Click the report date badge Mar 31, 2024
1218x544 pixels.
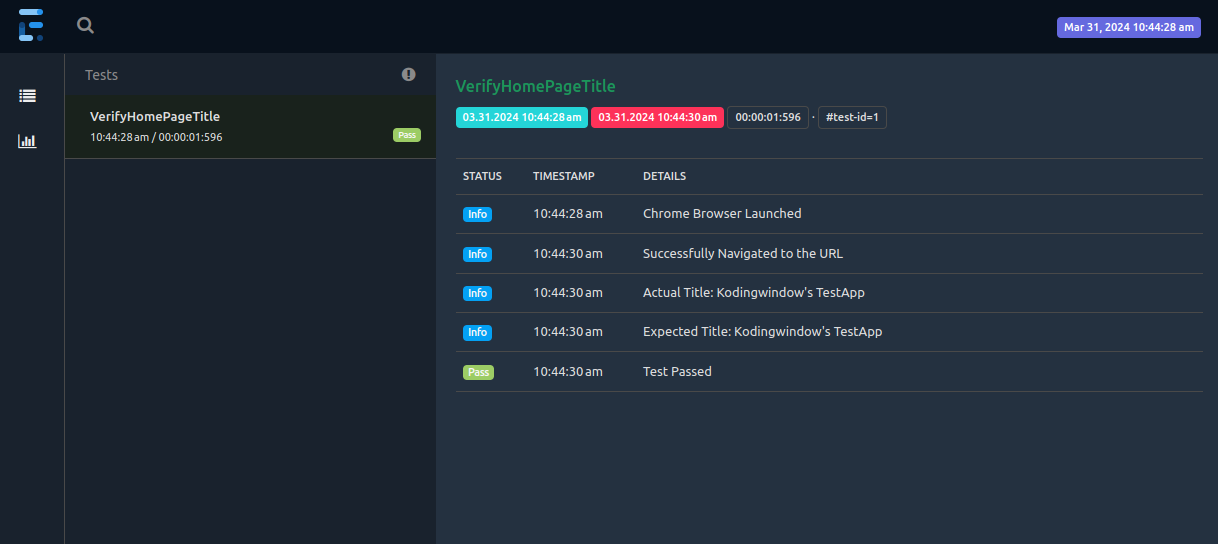1129,27
